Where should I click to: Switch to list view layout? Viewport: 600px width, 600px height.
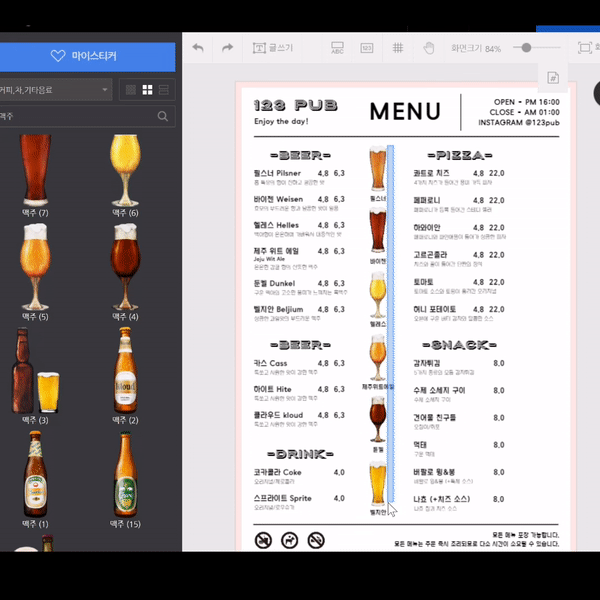164,90
